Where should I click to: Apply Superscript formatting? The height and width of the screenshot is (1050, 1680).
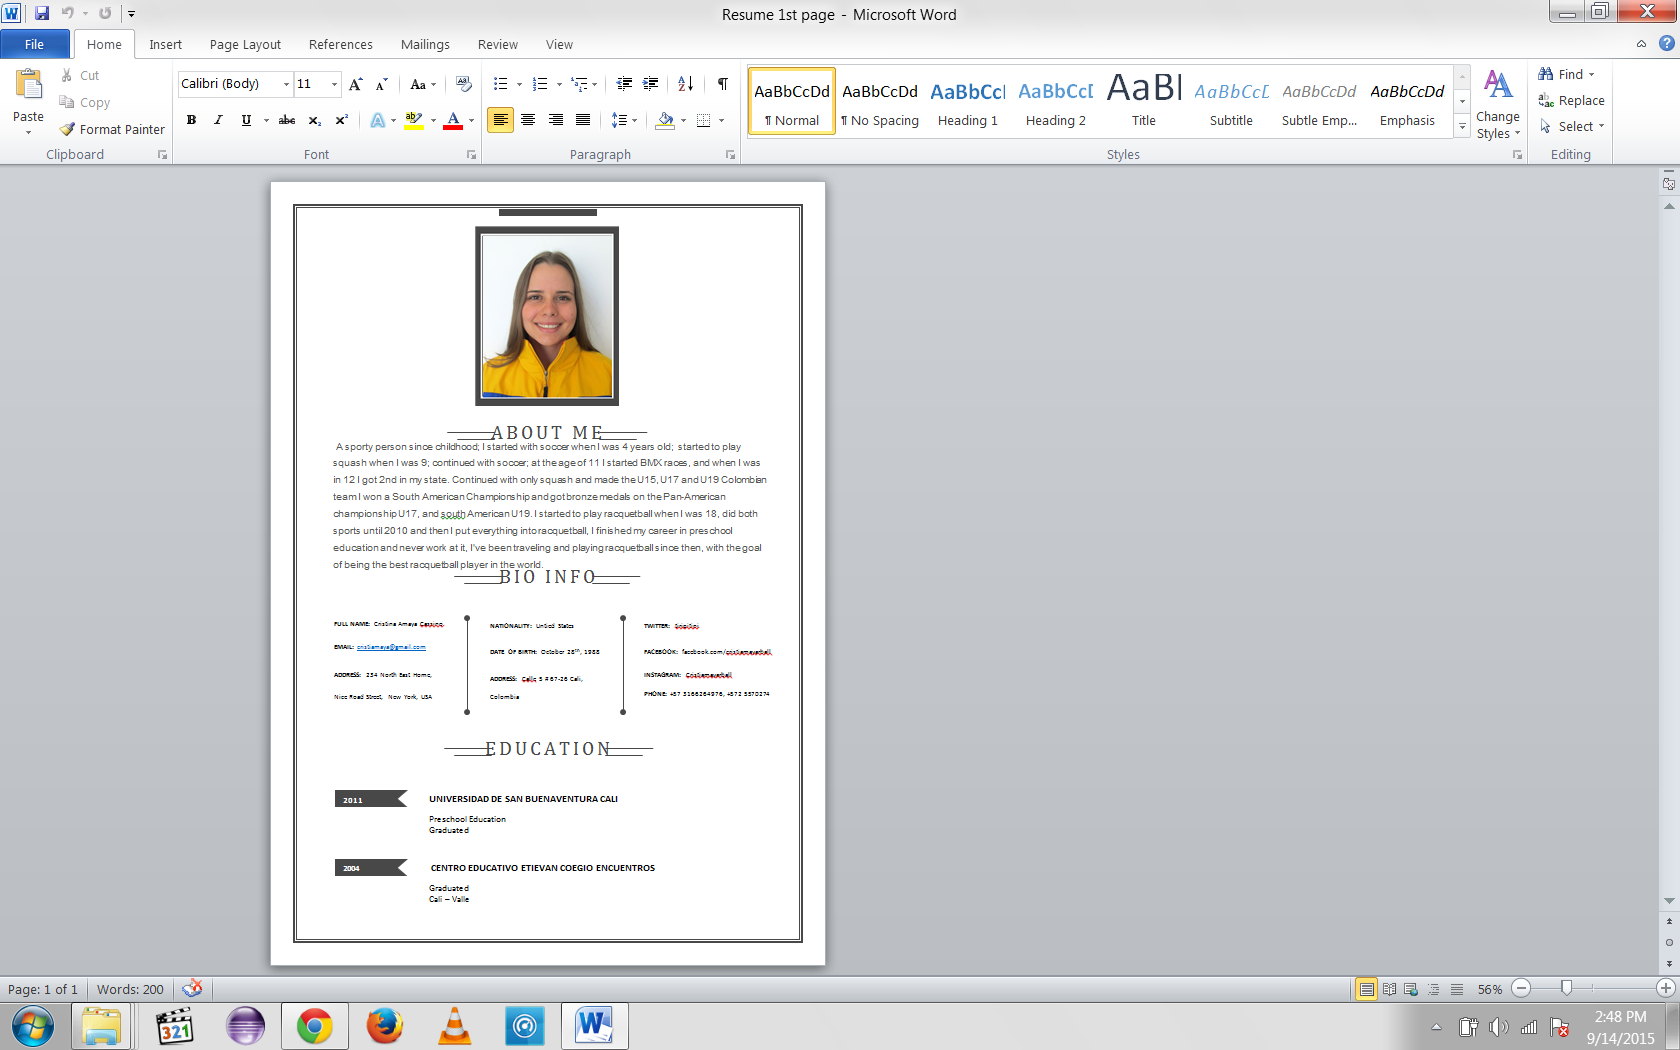click(340, 120)
